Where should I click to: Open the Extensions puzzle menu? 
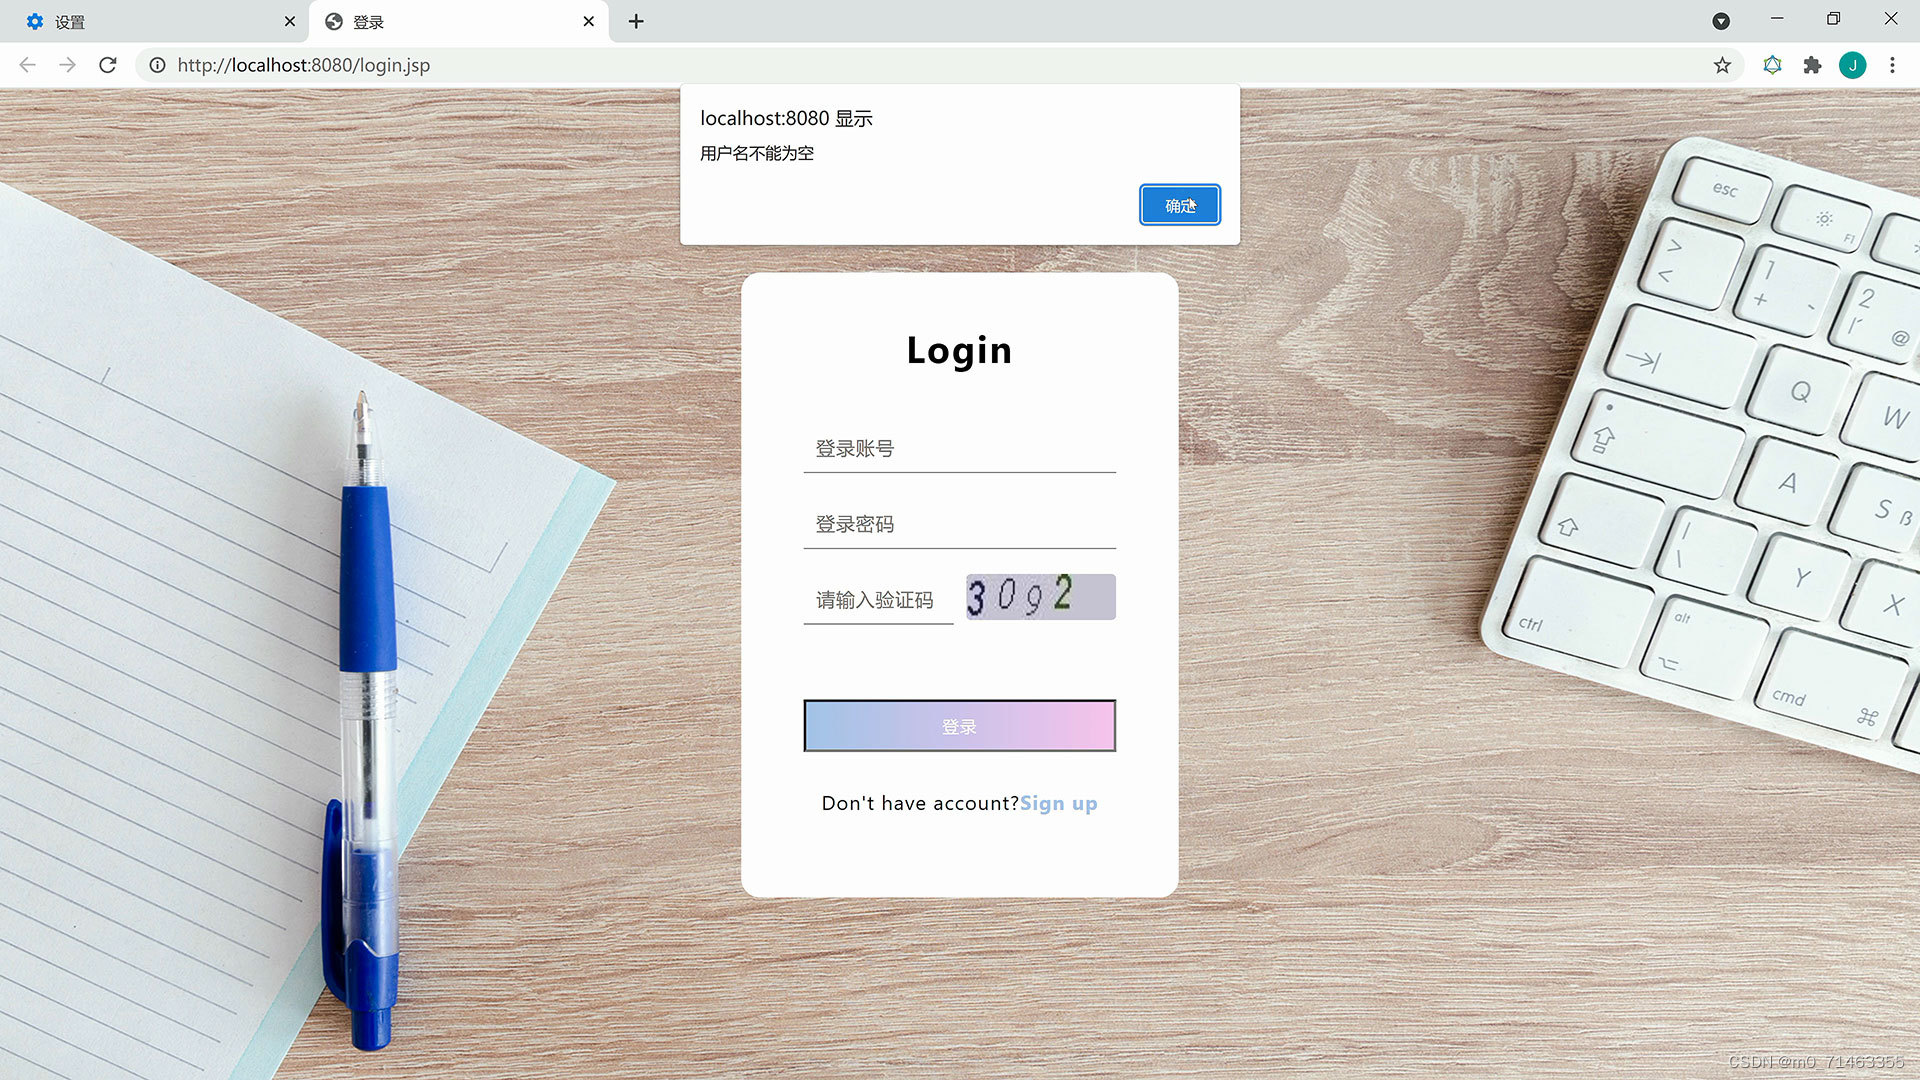point(1812,65)
